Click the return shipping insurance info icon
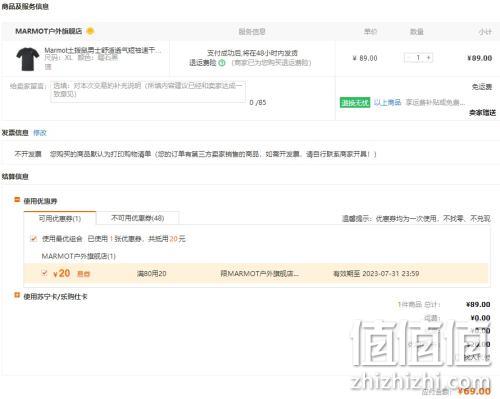The height and width of the screenshot is (399, 500). (222, 63)
